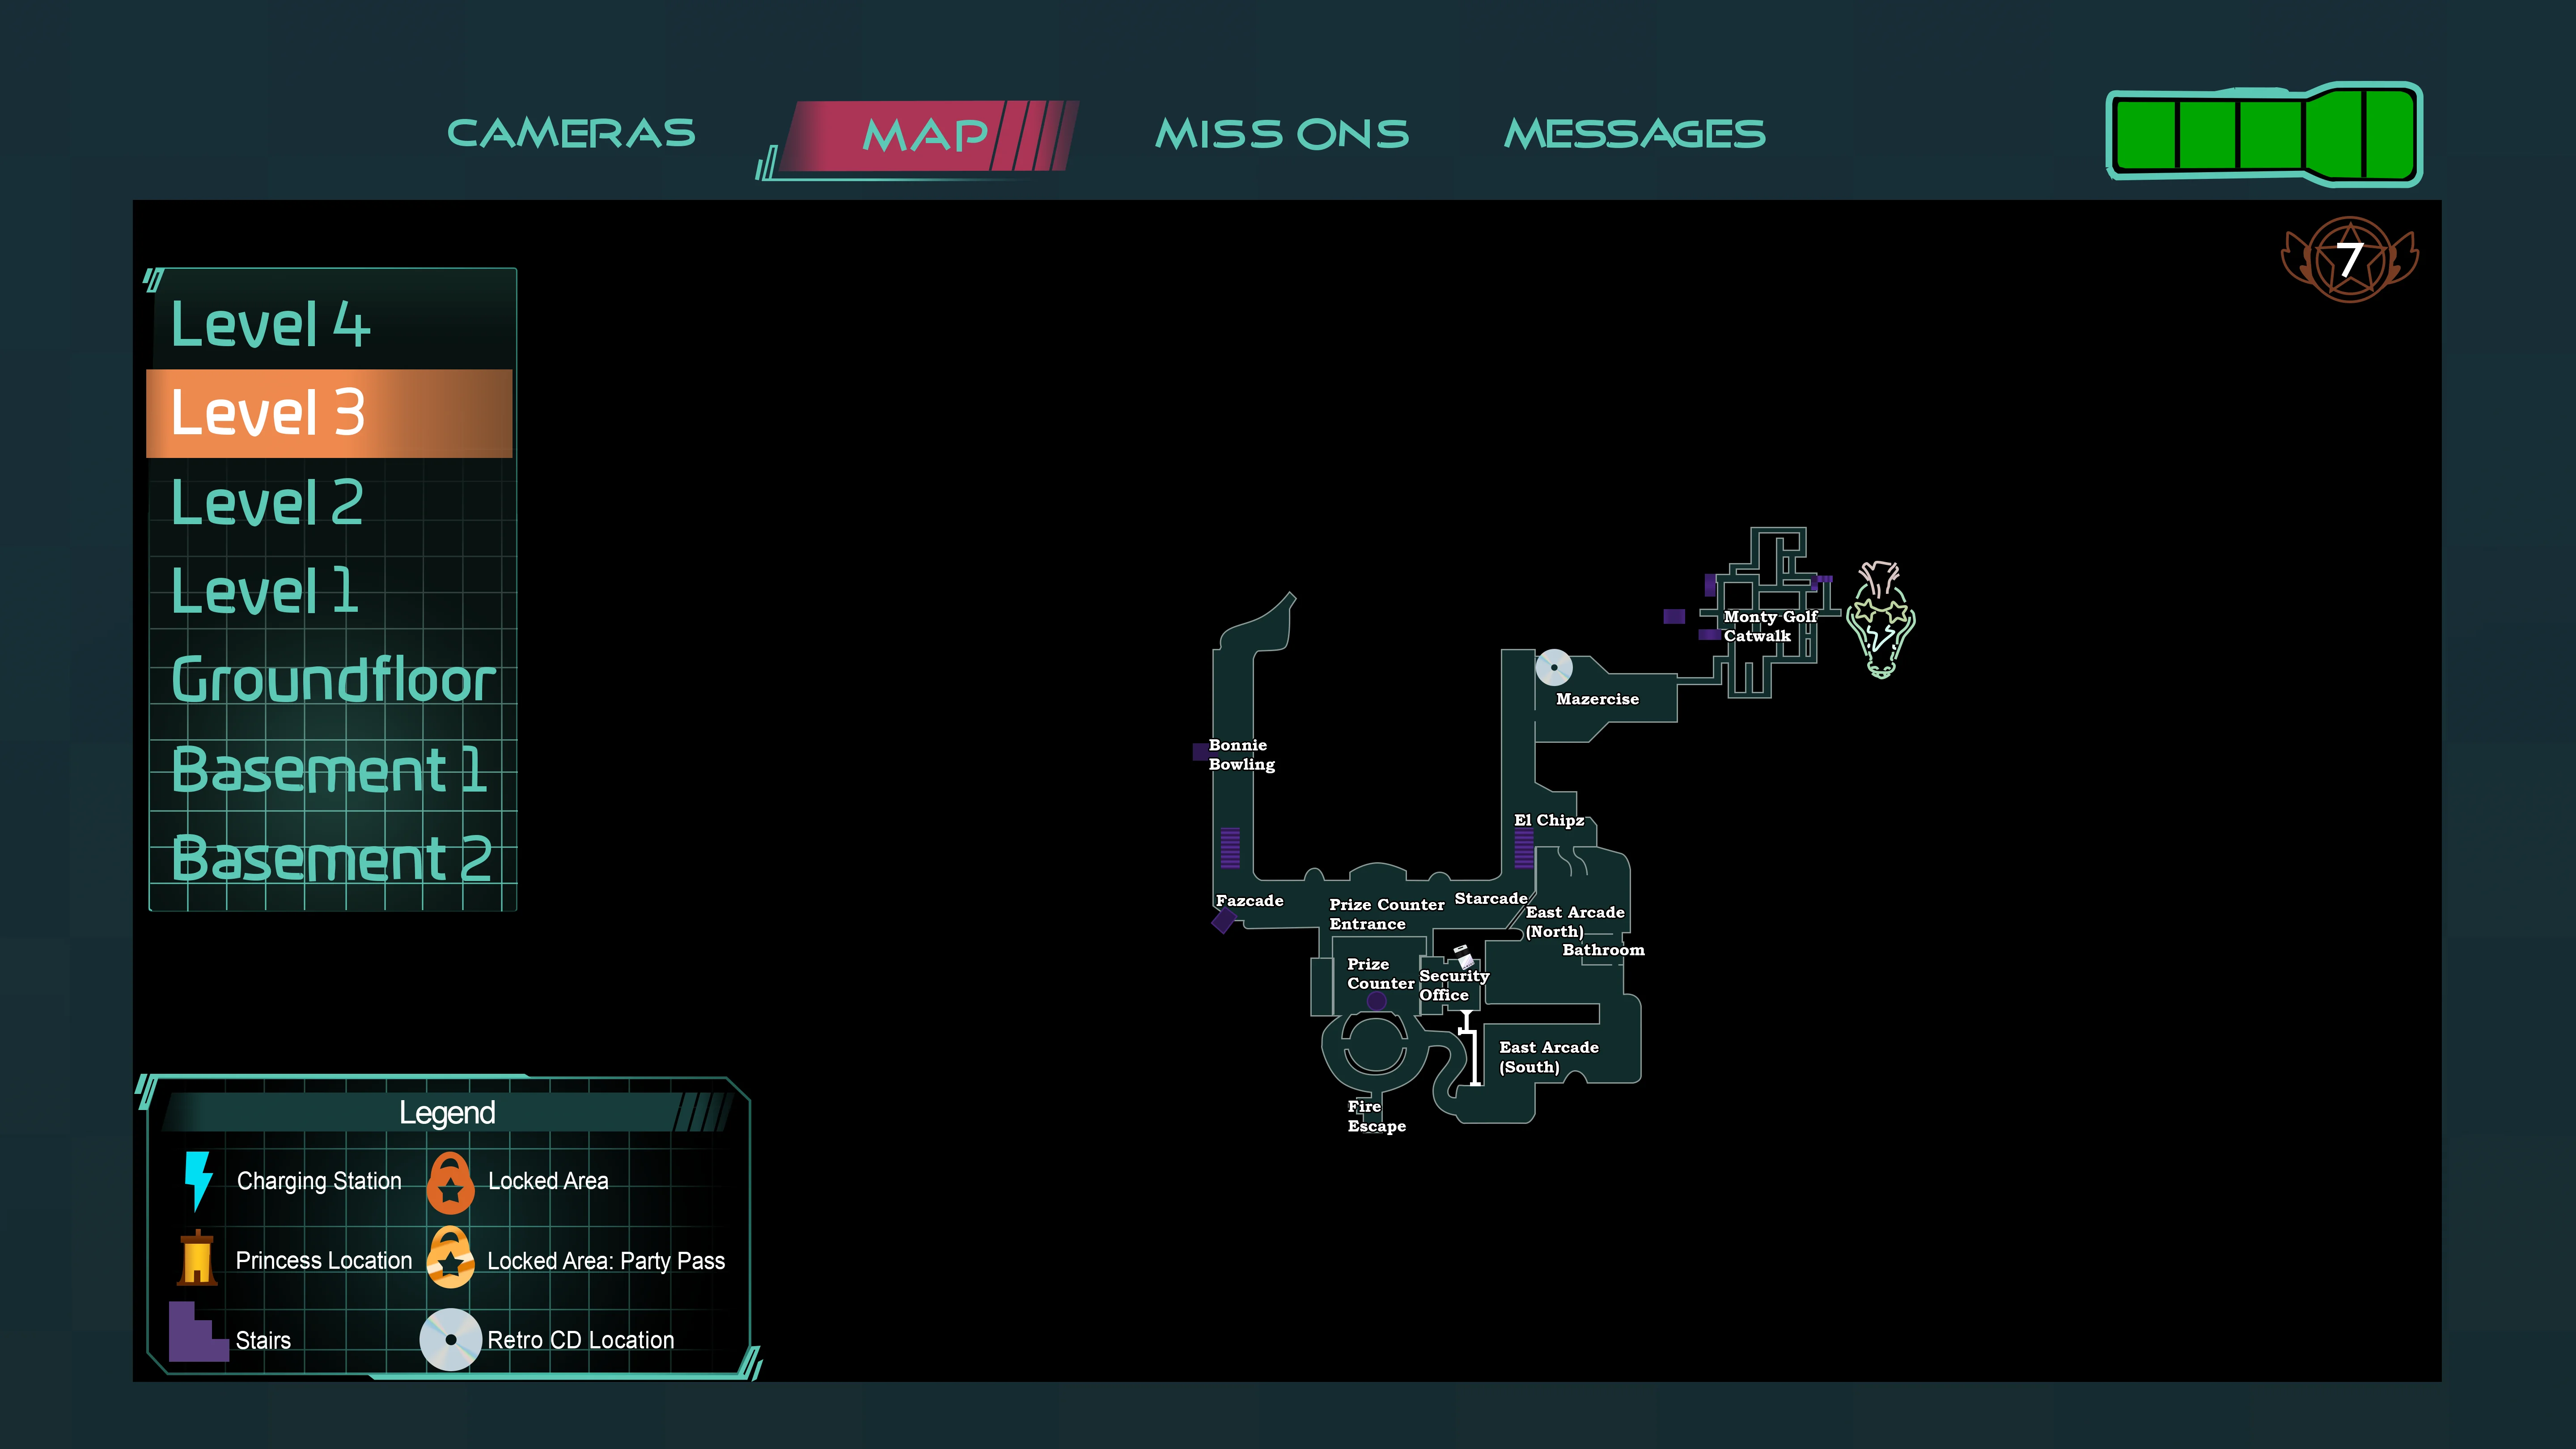Viewport: 2576px width, 1449px height.
Task: Click the Mazercise map label
Action: point(1597,699)
